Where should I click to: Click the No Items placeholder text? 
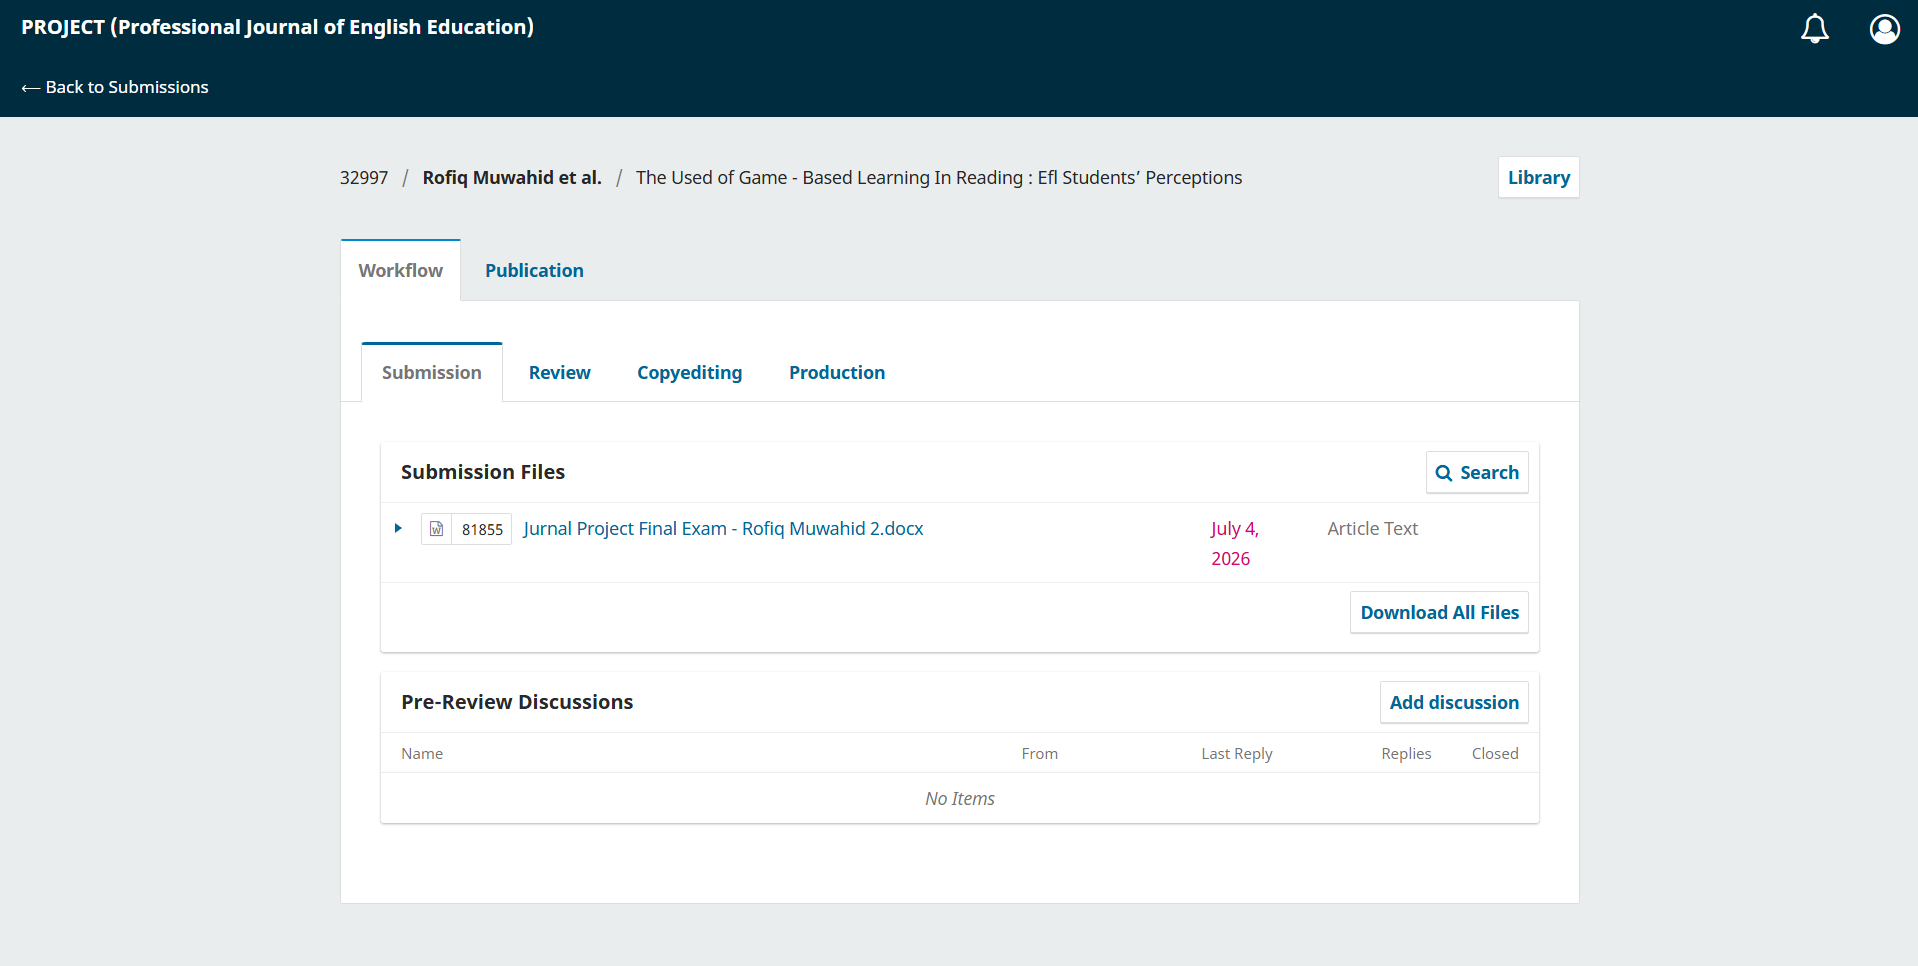coord(959,798)
